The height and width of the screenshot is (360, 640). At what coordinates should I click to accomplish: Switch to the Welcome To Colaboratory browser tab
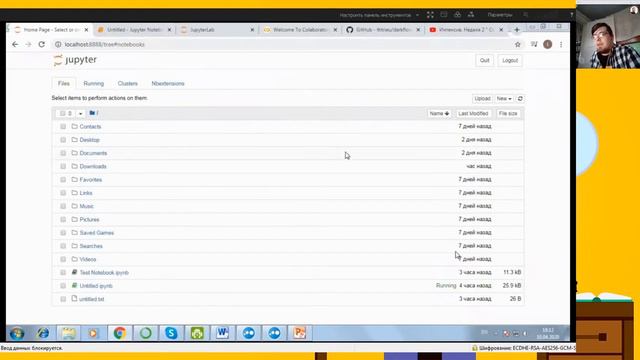click(300, 30)
